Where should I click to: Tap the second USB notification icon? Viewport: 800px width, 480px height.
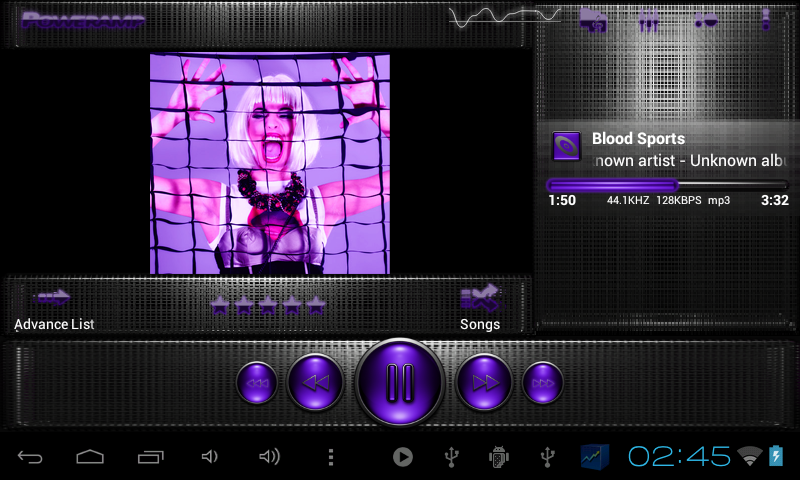coord(547,457)
